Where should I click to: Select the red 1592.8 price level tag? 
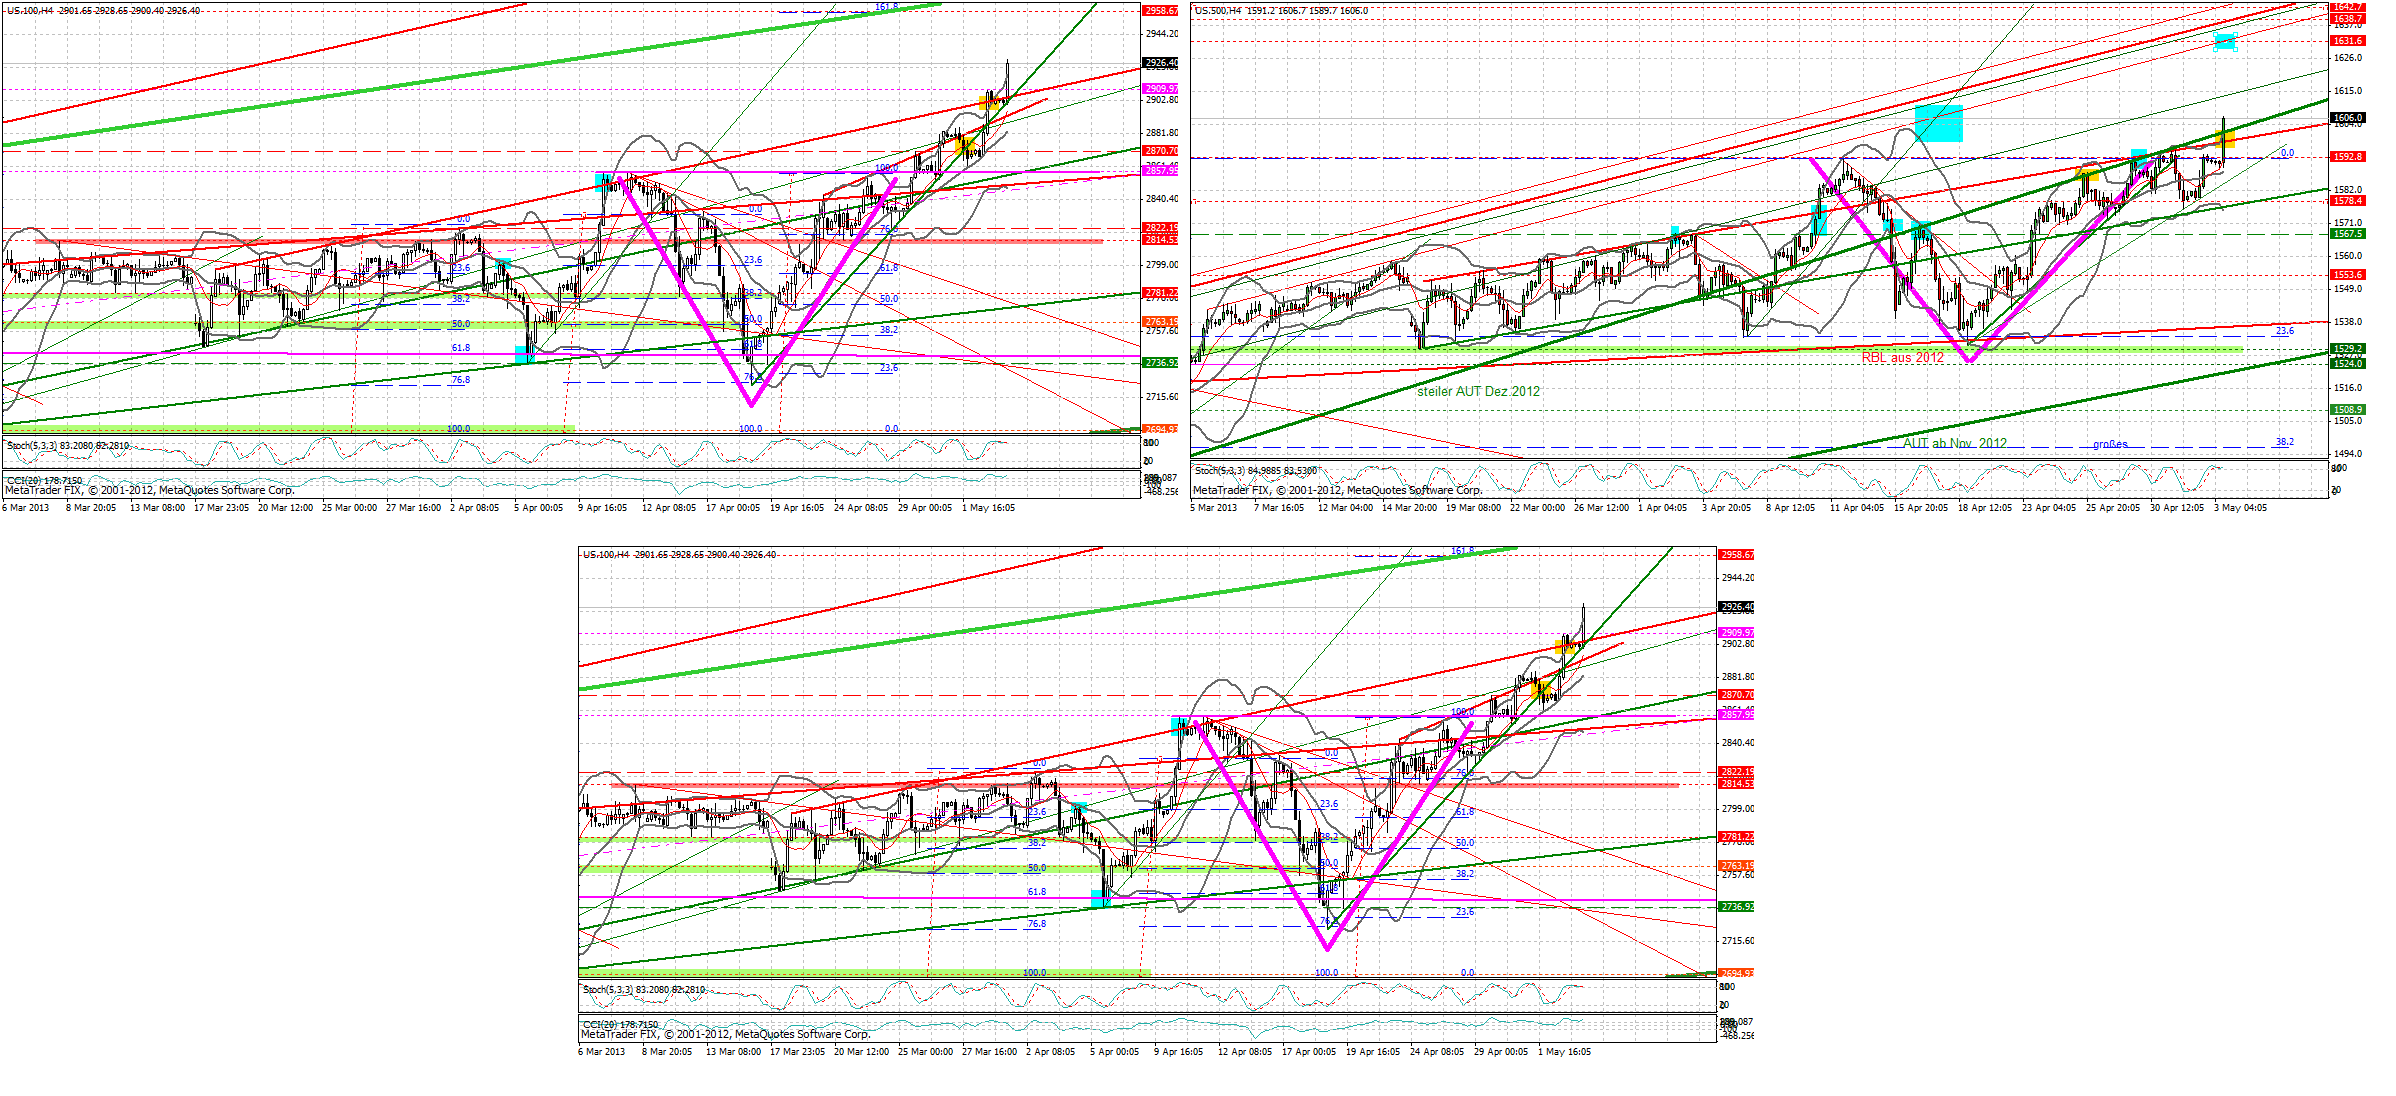coord(2347,157)
